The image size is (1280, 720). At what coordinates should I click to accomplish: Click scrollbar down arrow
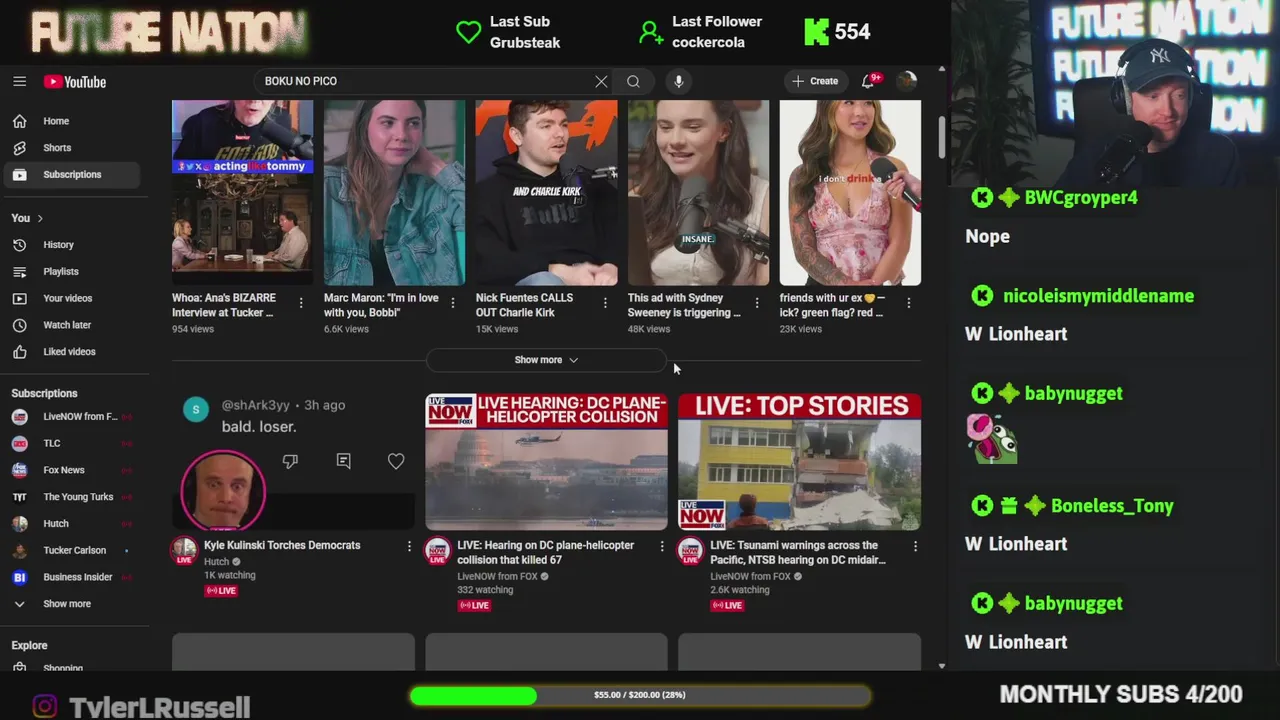pyautogui.click(x=941, y=666)
